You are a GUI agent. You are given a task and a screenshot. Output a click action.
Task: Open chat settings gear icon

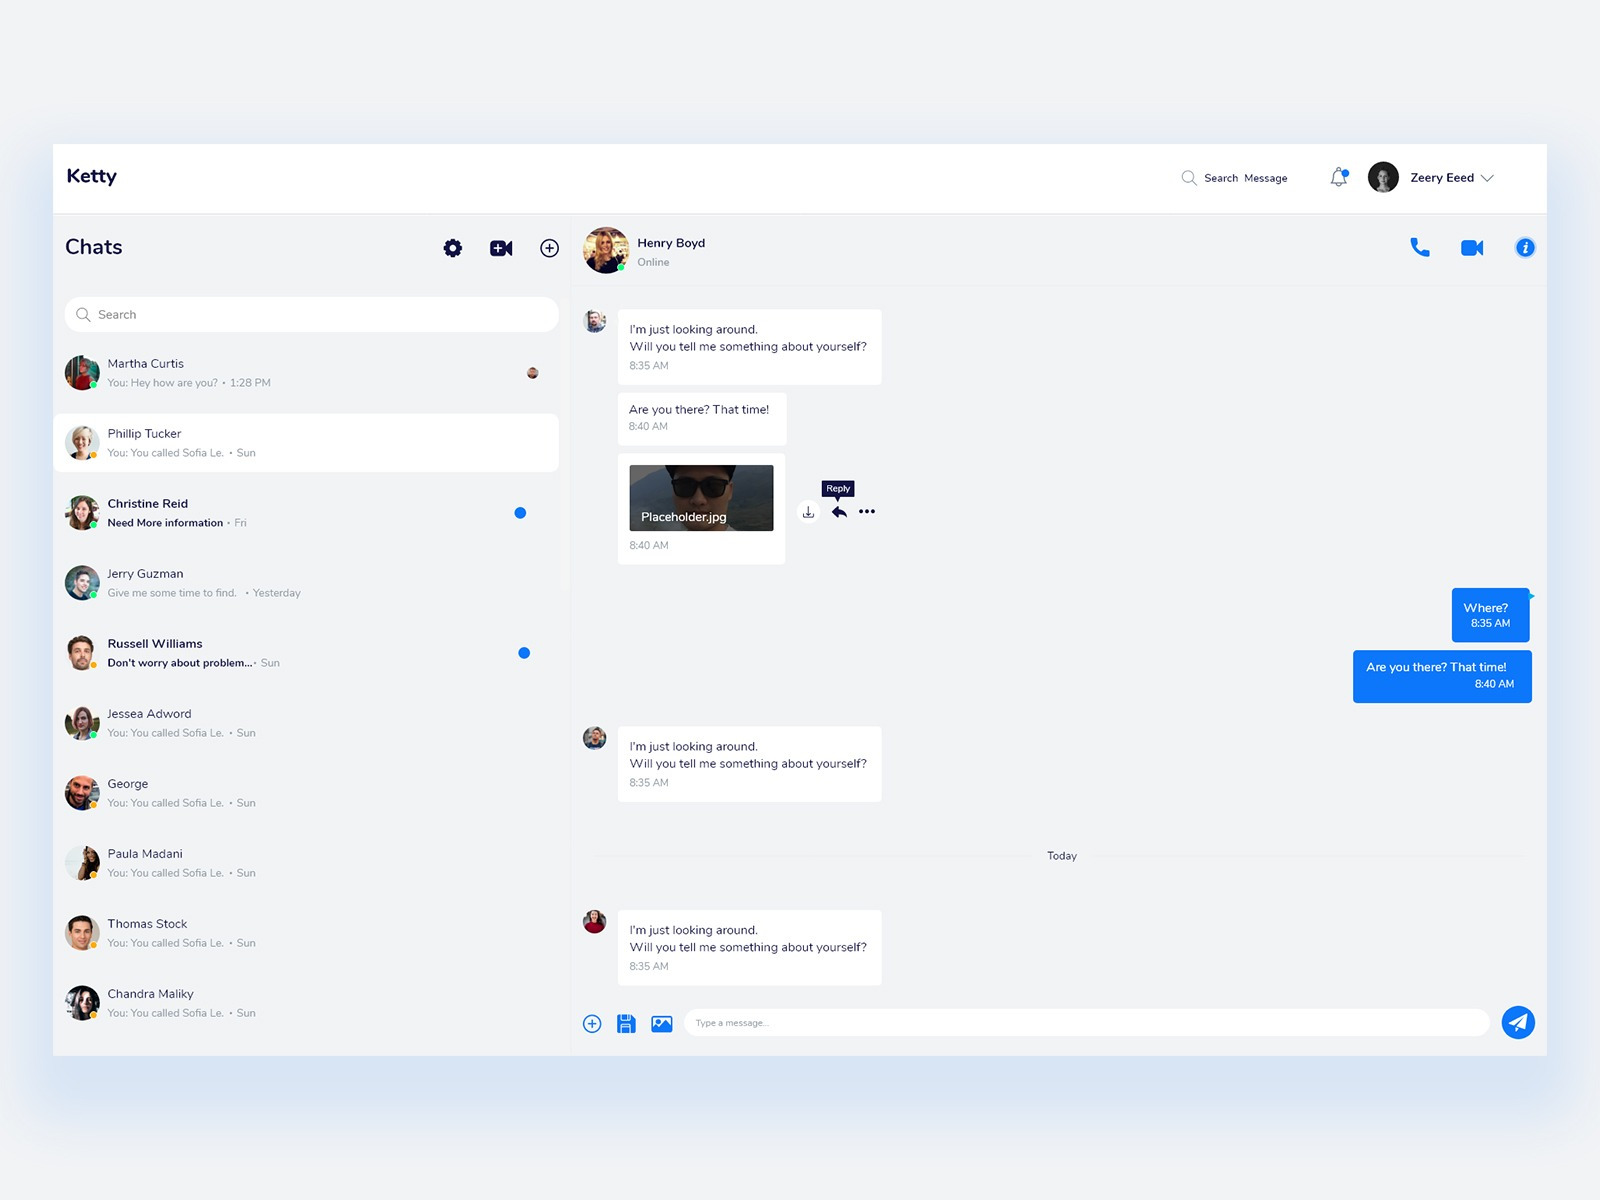(453, 248)
